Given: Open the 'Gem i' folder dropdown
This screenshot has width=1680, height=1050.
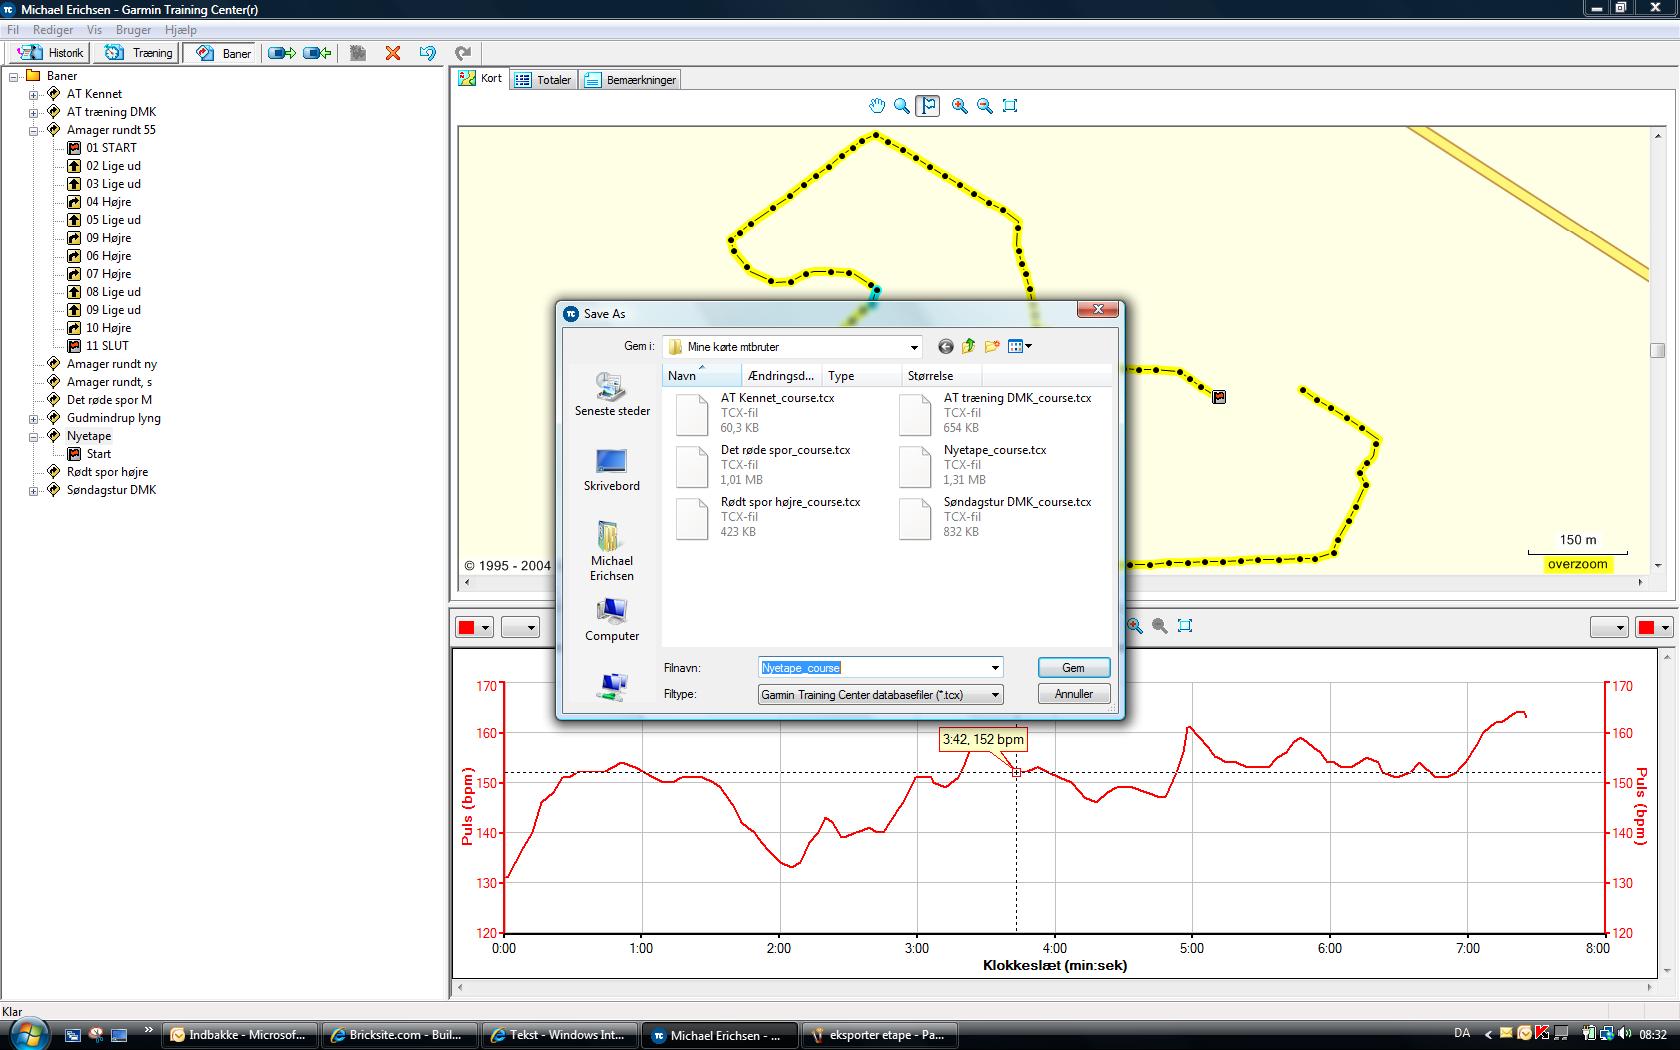Looking at the screenshot, I should pos(913,348).
